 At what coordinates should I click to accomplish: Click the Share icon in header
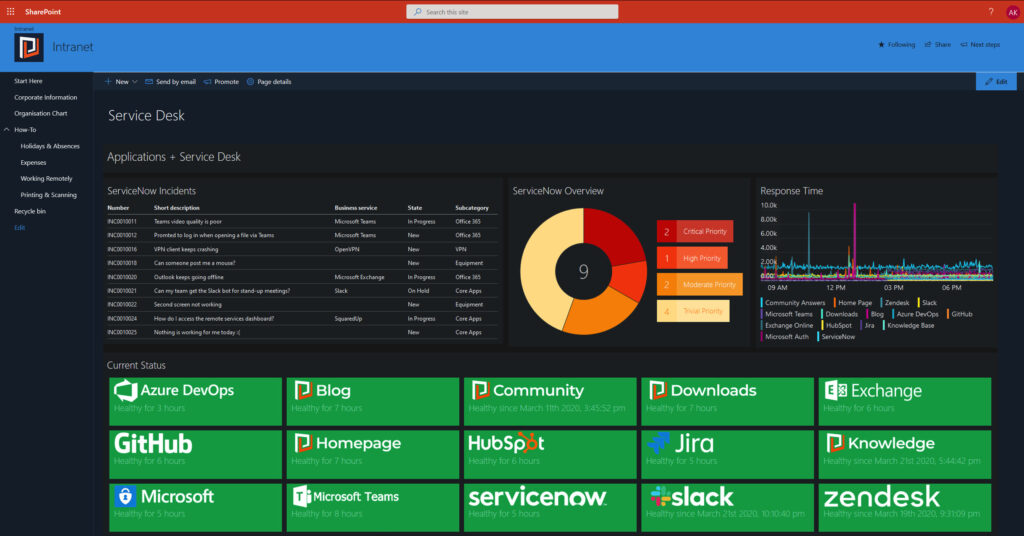pos(928,44)
